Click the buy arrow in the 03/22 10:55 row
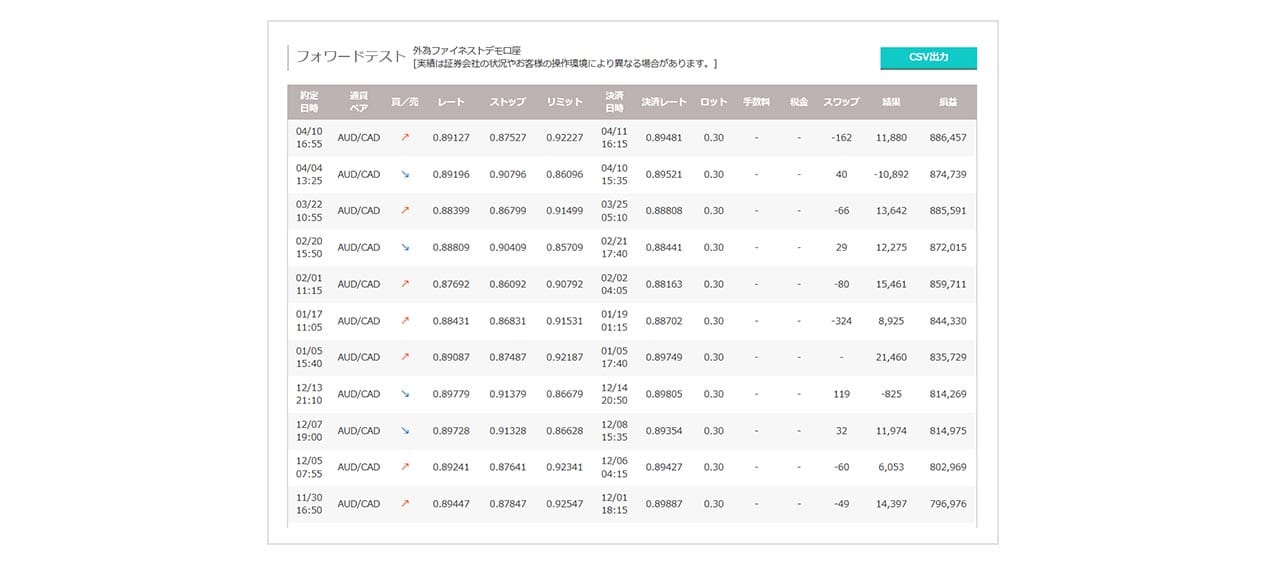This screenshot has height=564, width=1266. tap(405, 211)
